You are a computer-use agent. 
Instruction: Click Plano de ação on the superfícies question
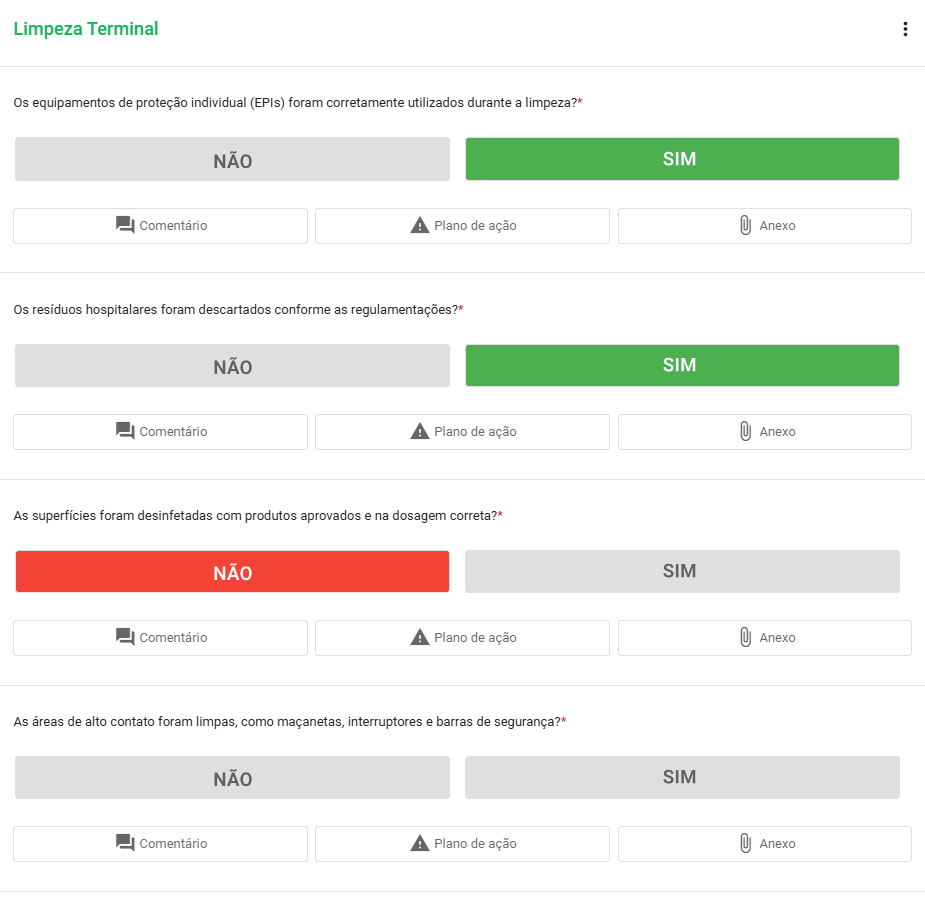click(x=462, y=637)
